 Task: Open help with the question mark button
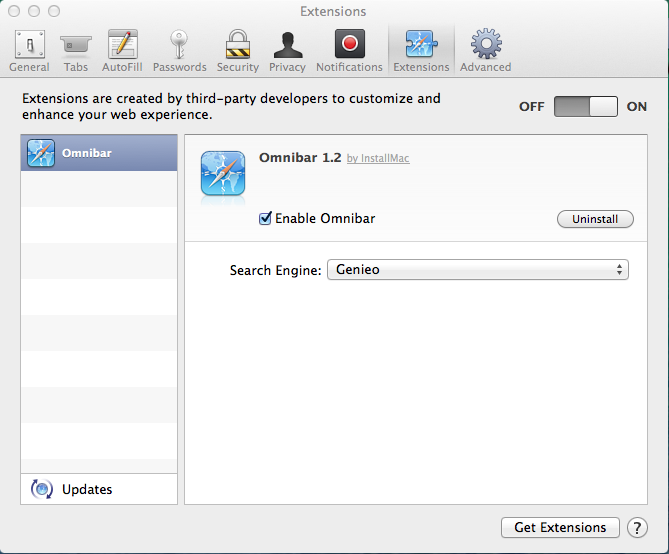tap(637, 528)
